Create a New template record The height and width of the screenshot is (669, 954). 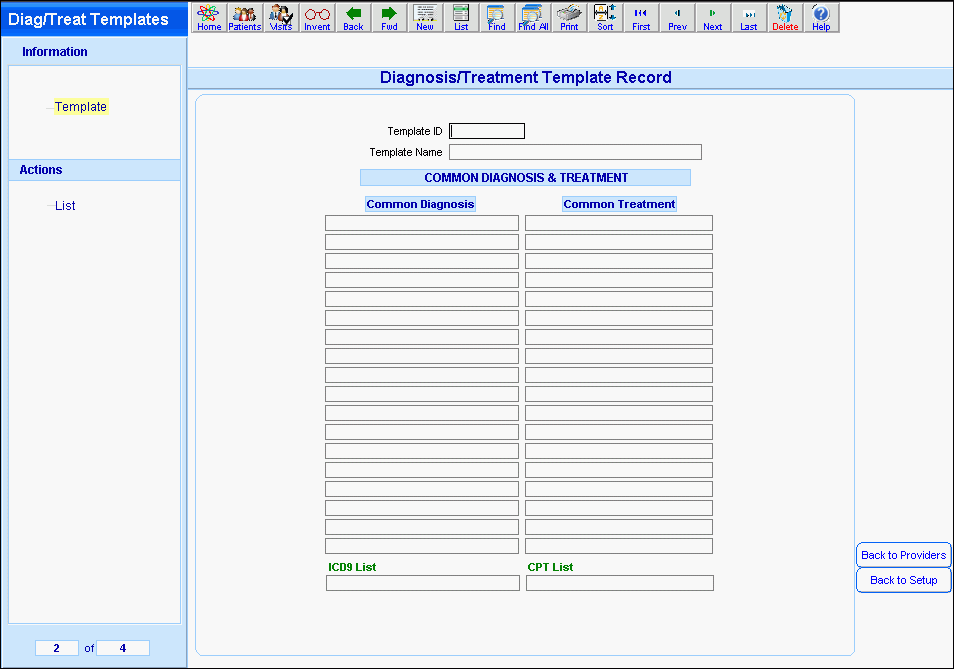click(425, 17)
